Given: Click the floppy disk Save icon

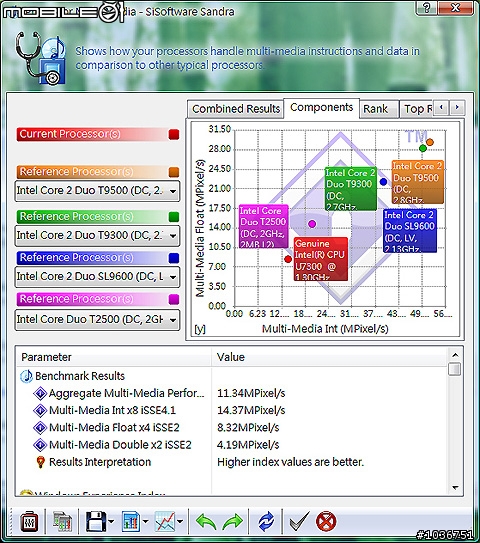Looking at the screenshot, I should click(96, 522).
